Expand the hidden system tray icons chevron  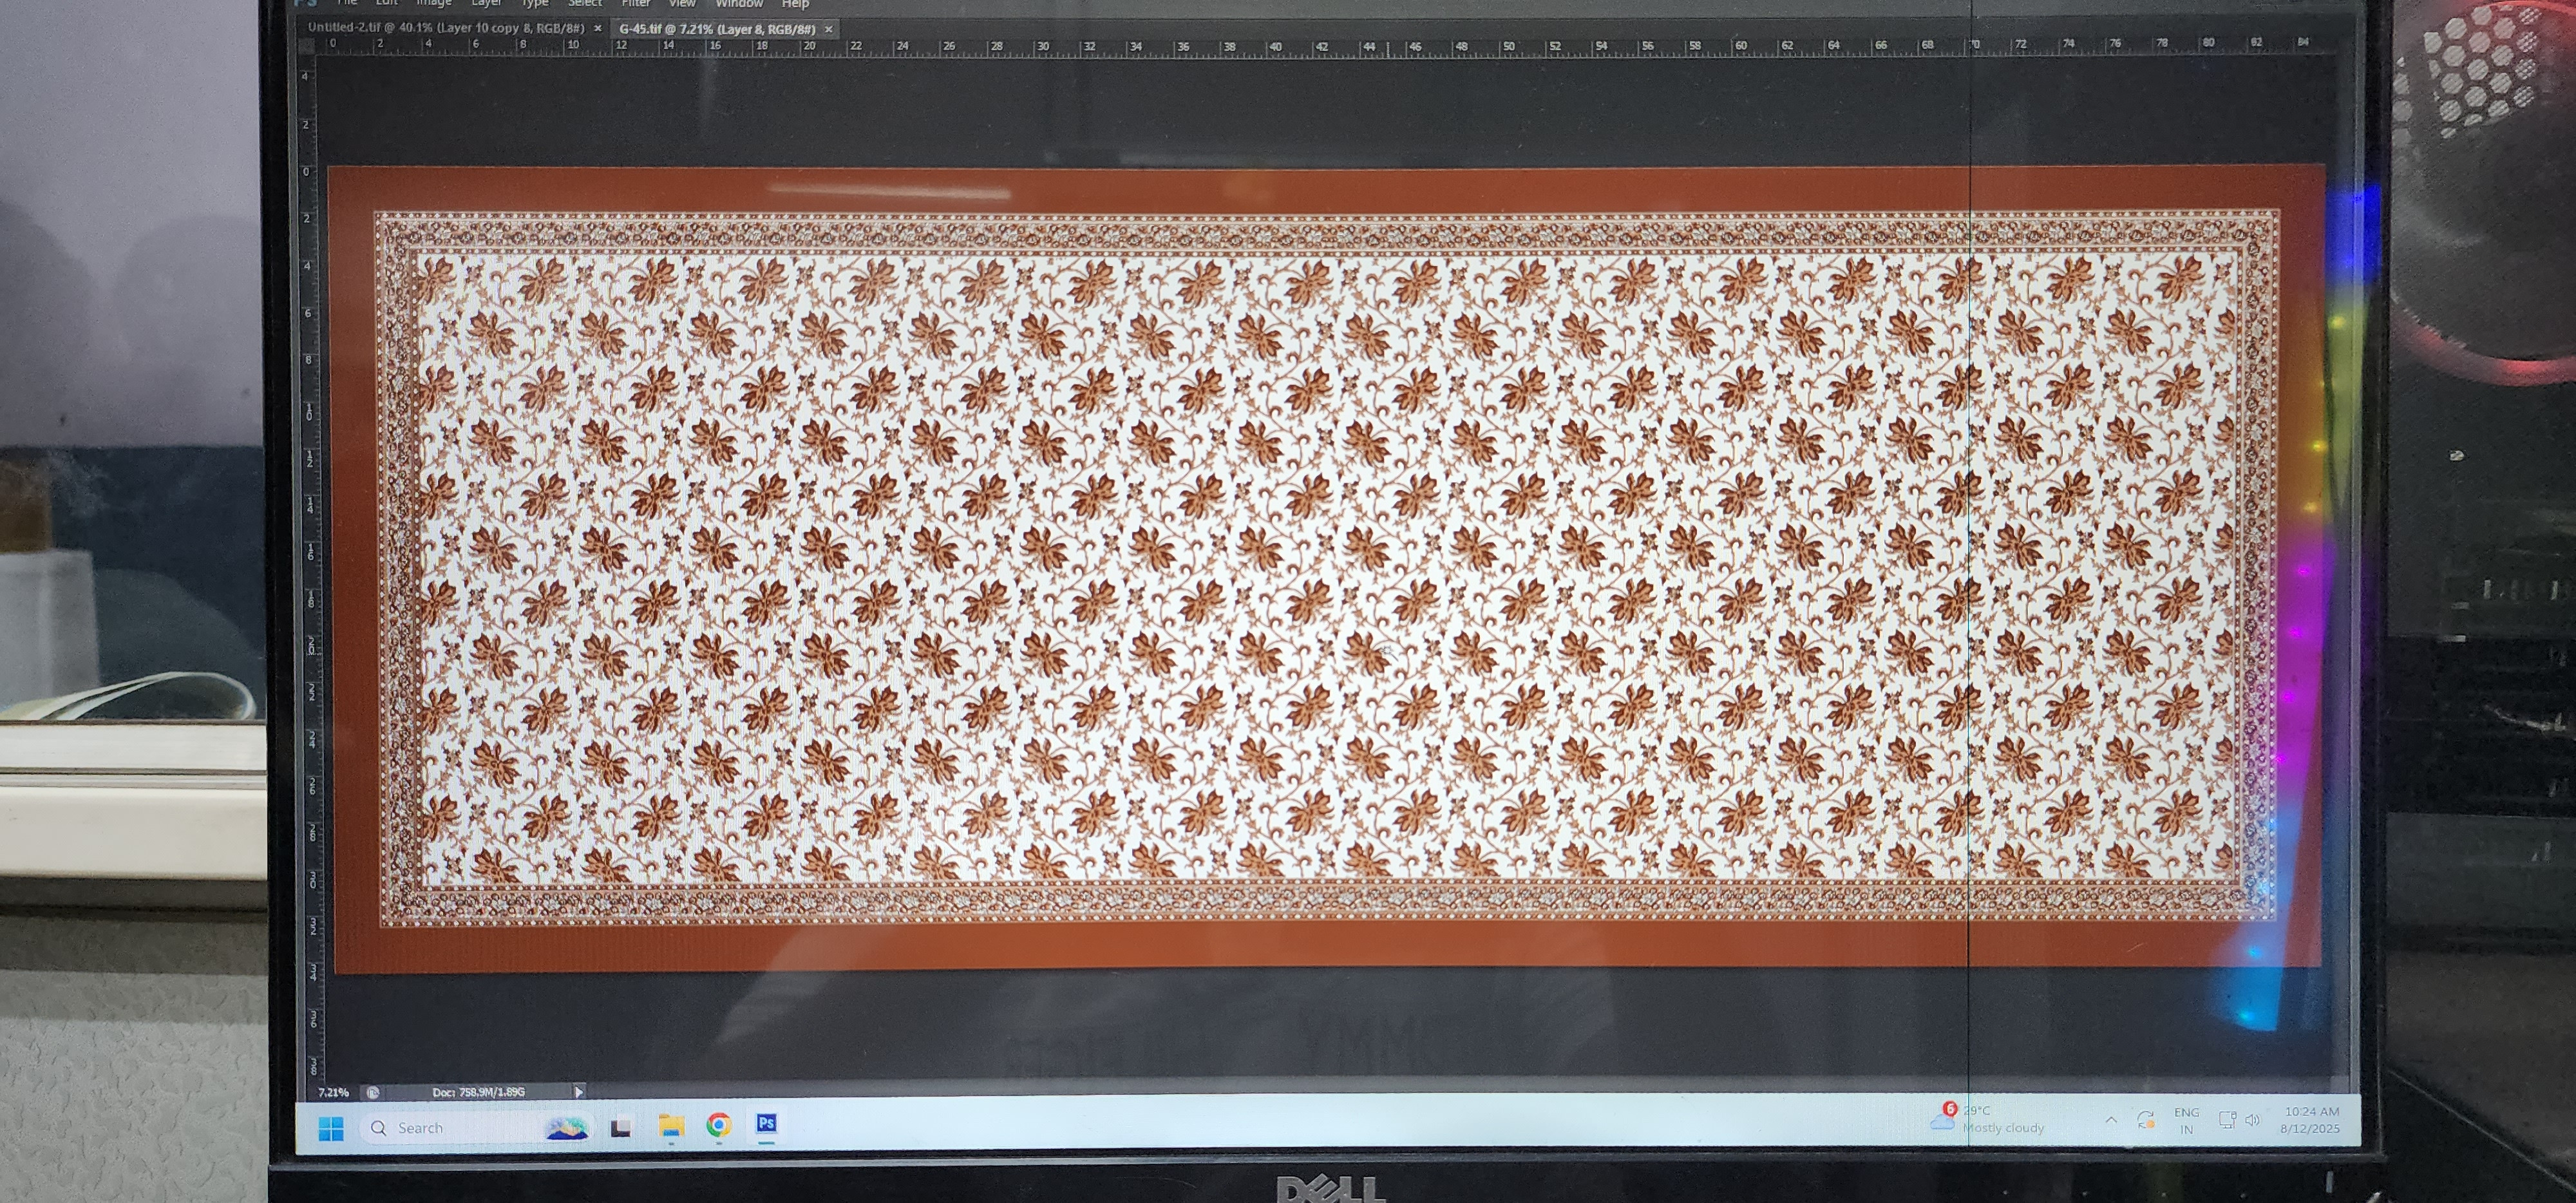(x=2111, y=1120)
